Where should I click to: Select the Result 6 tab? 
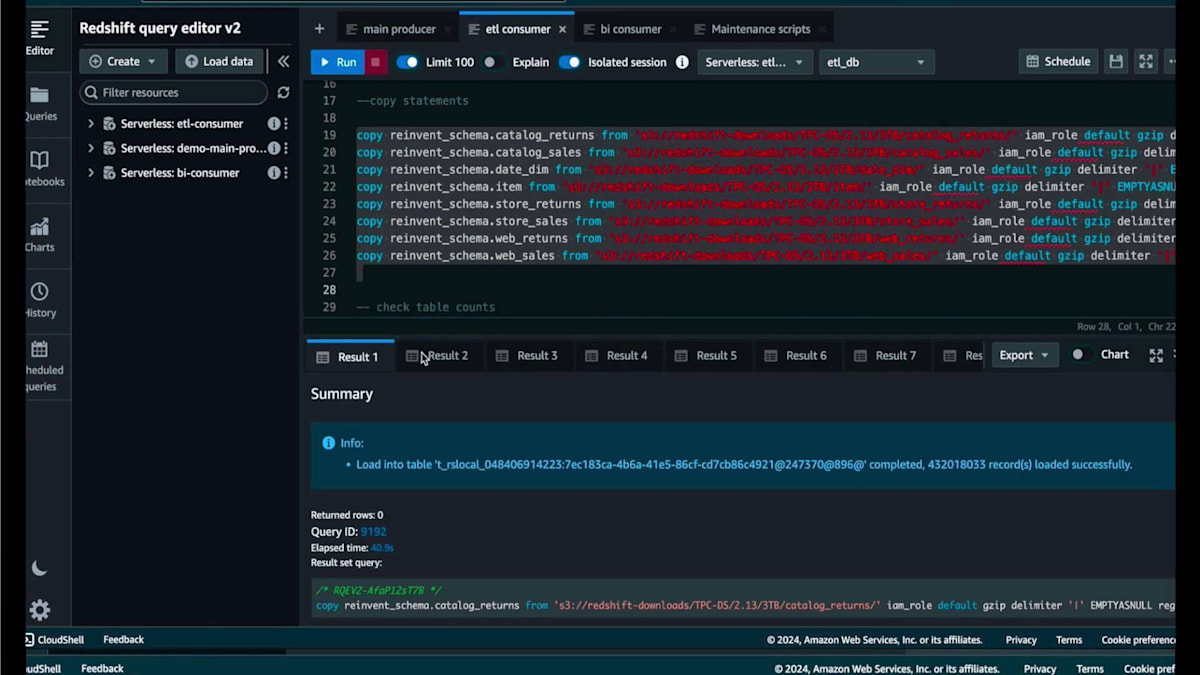click(x=796, y=356)
